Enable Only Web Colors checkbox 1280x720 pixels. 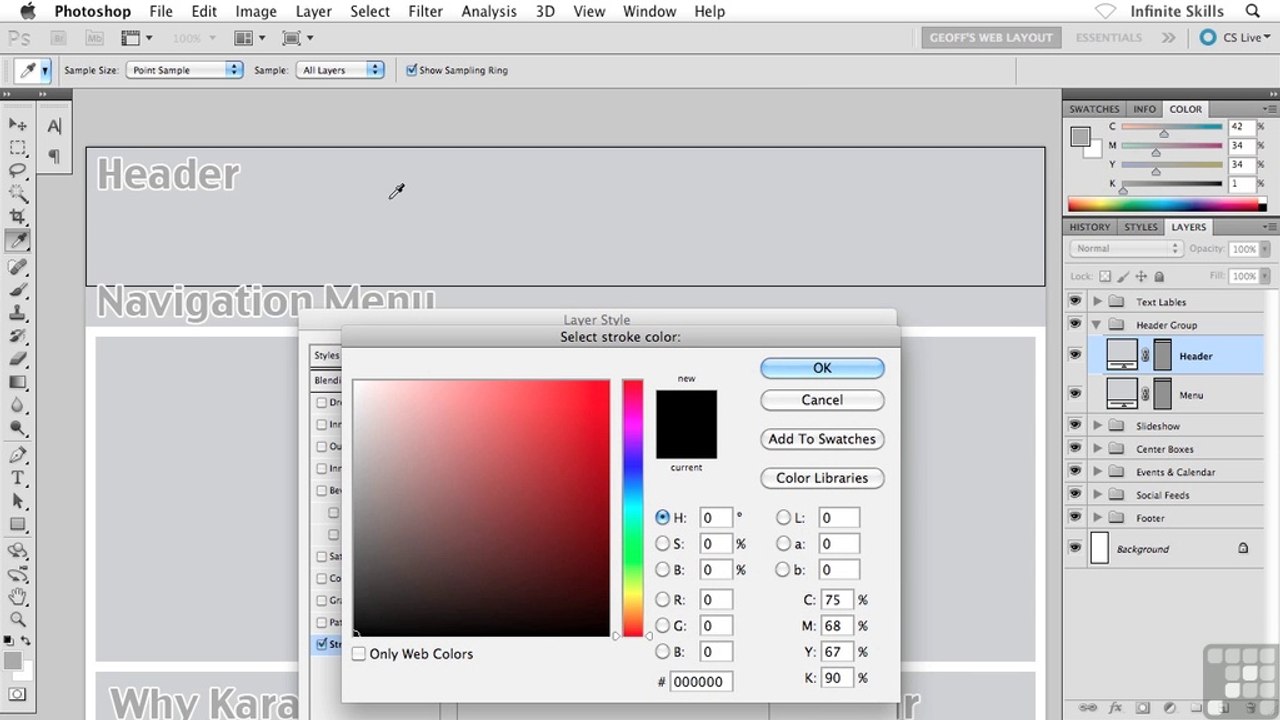pos(359,654)
